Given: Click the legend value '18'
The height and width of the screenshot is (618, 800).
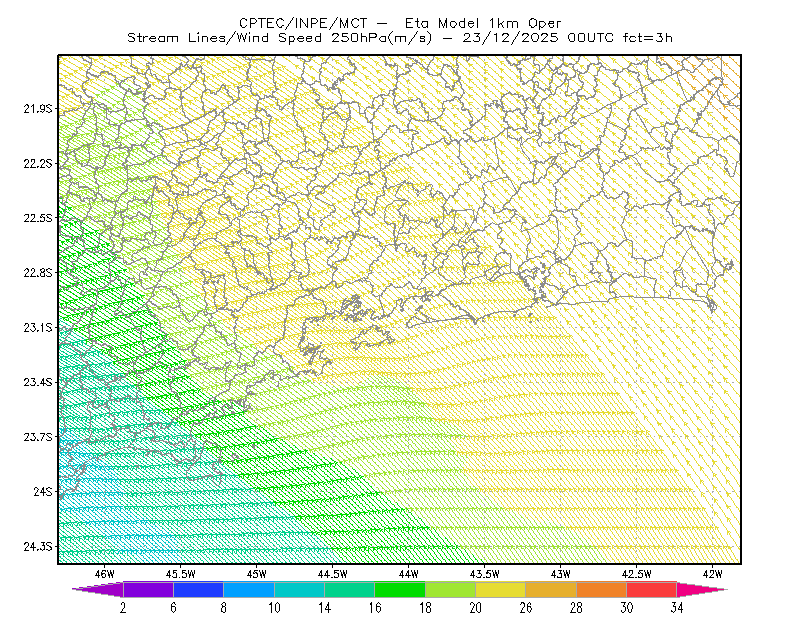Looking at the screenshot, I should pyautogui.click(x=425, y=608).
